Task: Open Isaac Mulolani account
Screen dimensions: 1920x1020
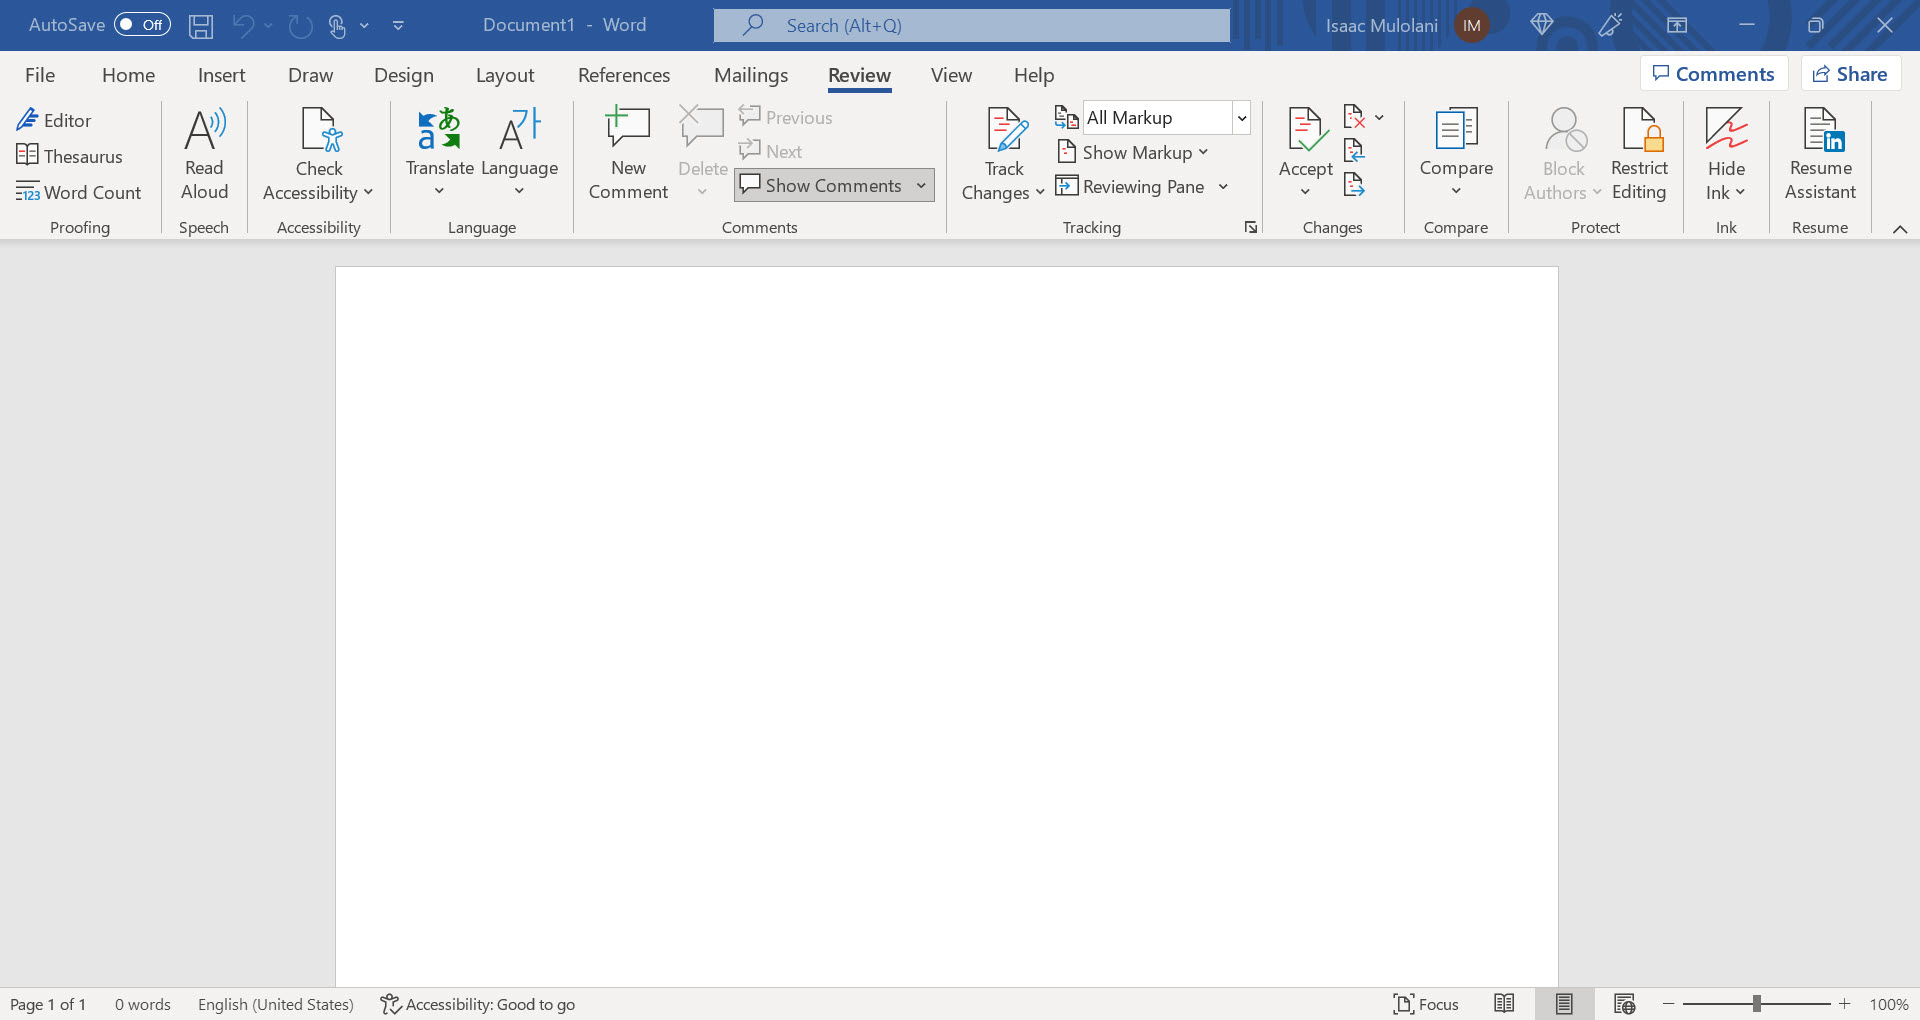Action: (1407, 25)
